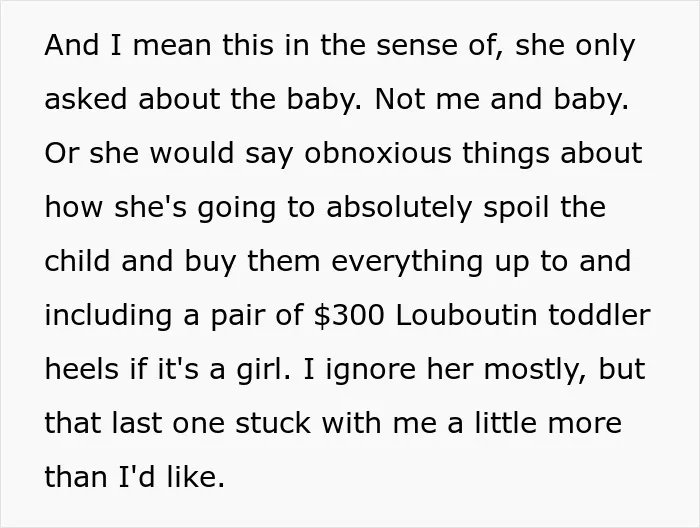Click the word "things" in third line
Viewport: 700px width, 528px height.
(x=506, y=153)
